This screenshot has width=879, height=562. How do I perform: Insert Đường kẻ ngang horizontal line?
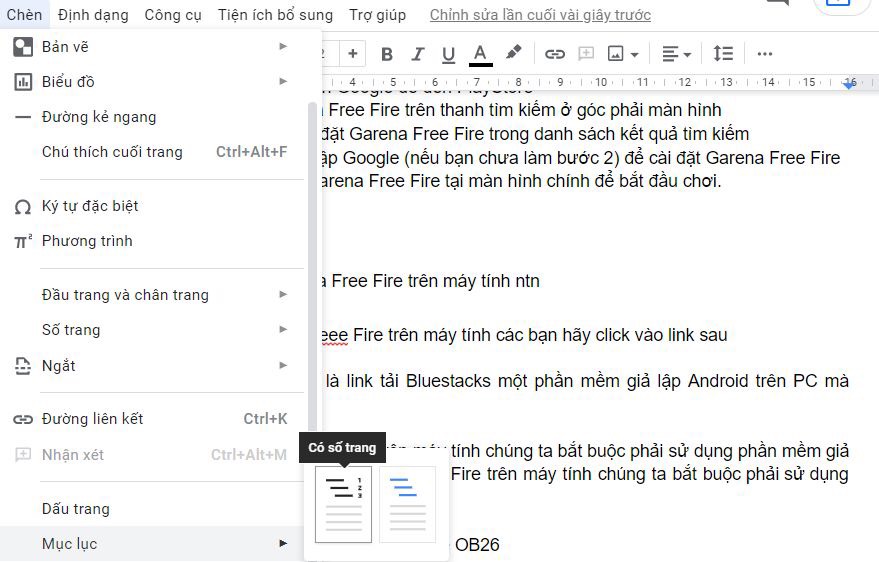click(x=152, y=117)
